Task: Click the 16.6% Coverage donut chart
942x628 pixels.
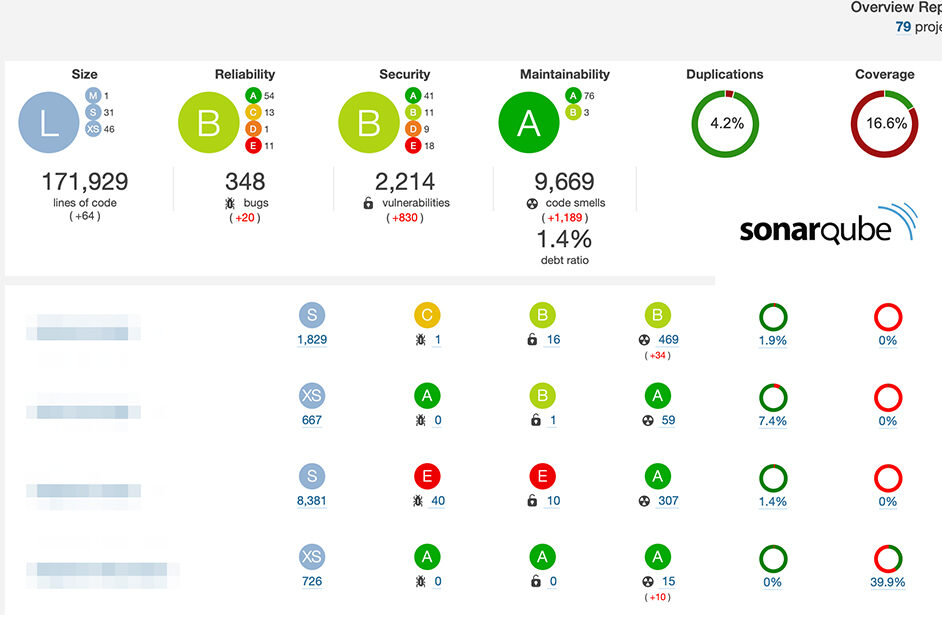Action: [885, 124]
